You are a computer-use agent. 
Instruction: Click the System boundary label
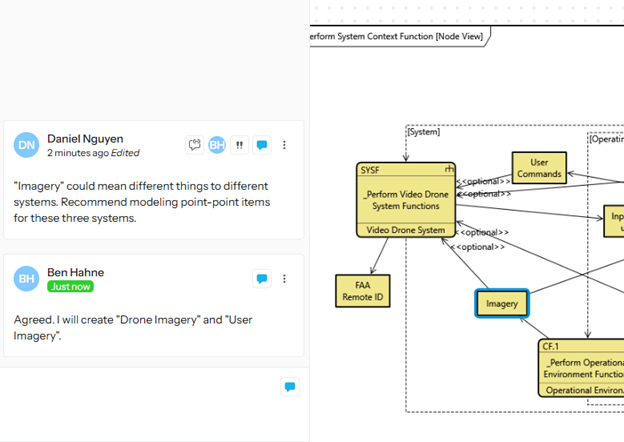(424, 131)
